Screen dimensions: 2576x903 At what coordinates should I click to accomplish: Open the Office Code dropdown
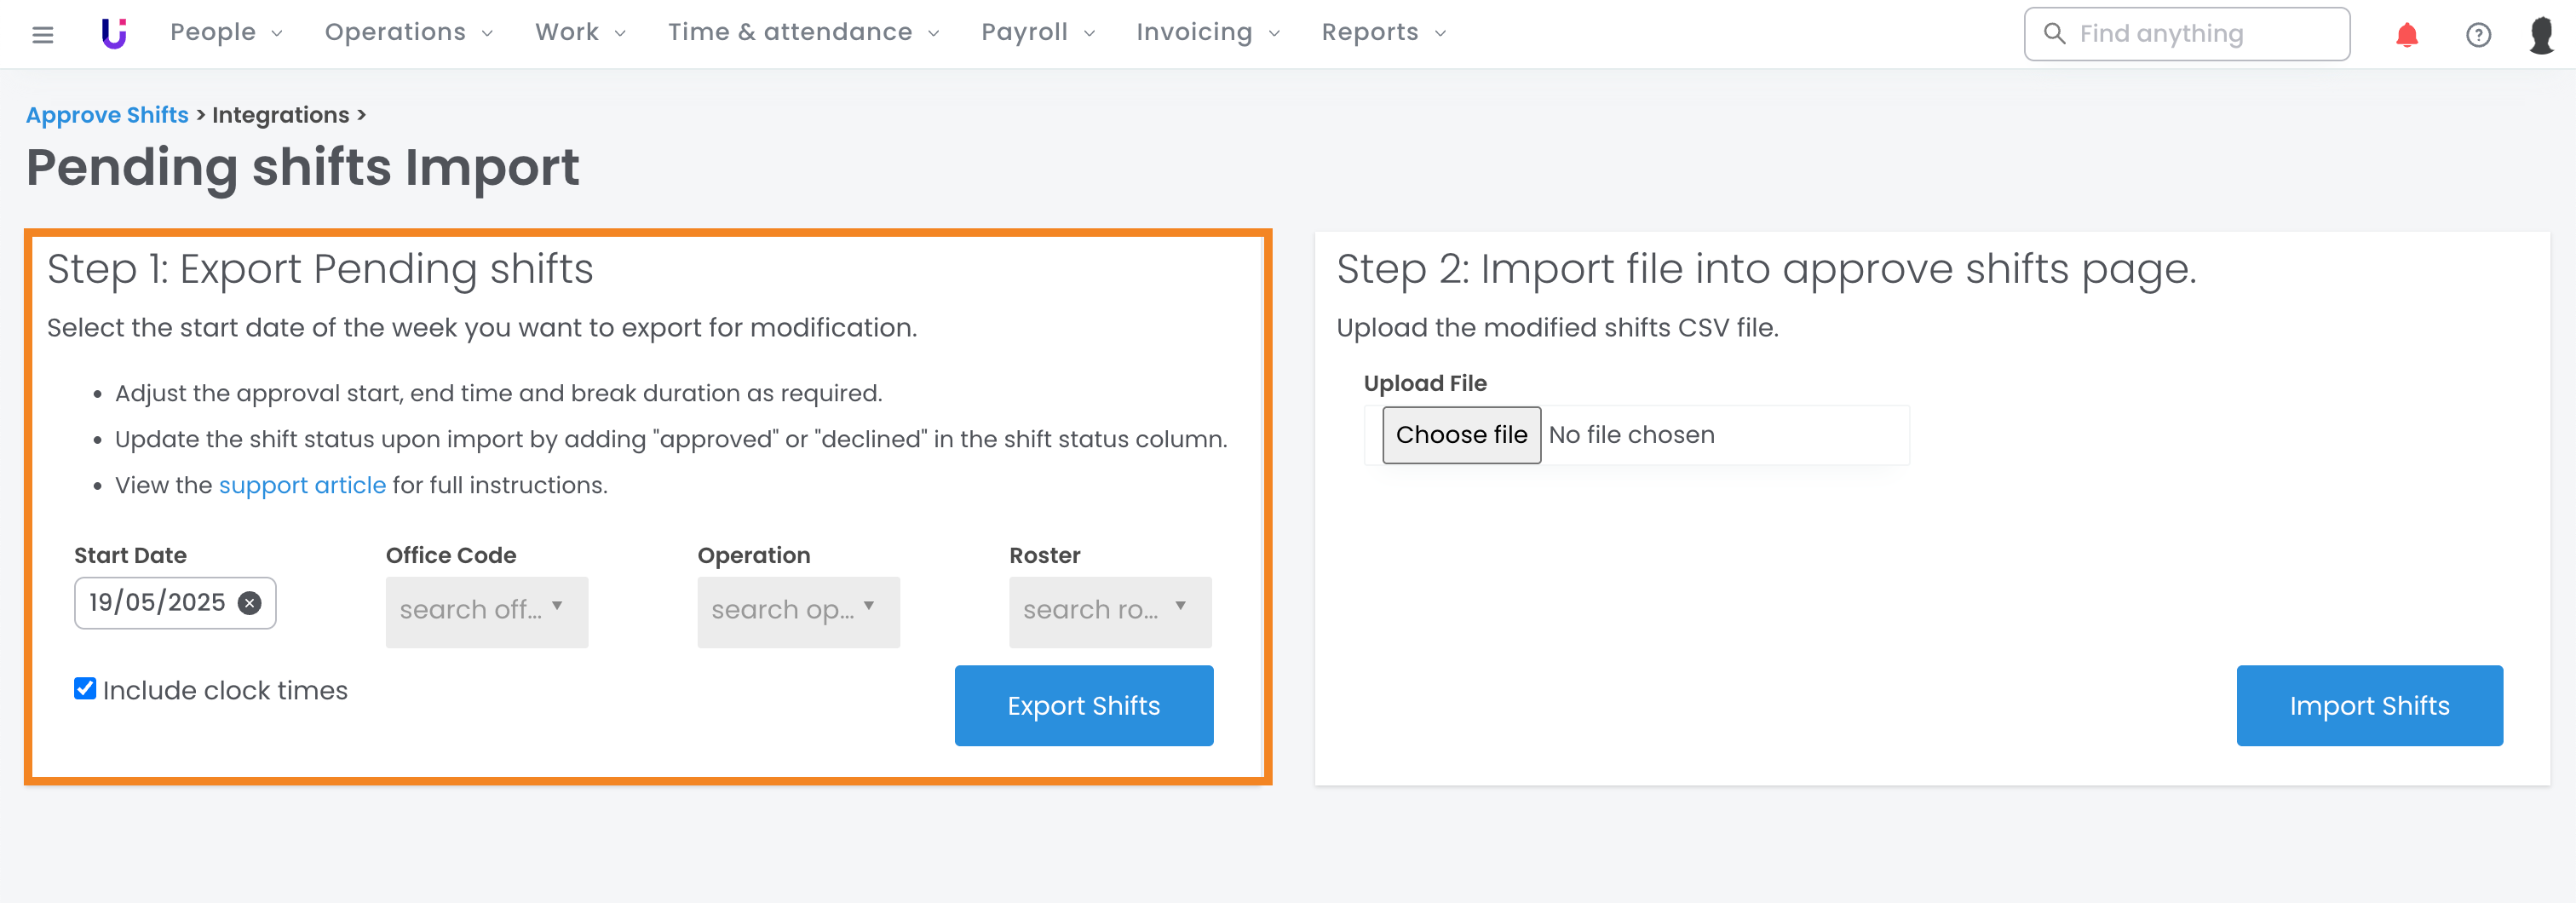486,611
